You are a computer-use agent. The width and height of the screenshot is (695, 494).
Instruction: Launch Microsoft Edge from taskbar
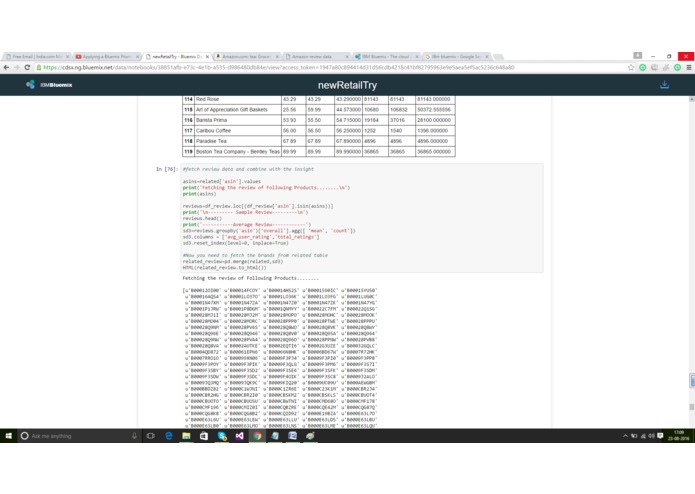[169, 436]
